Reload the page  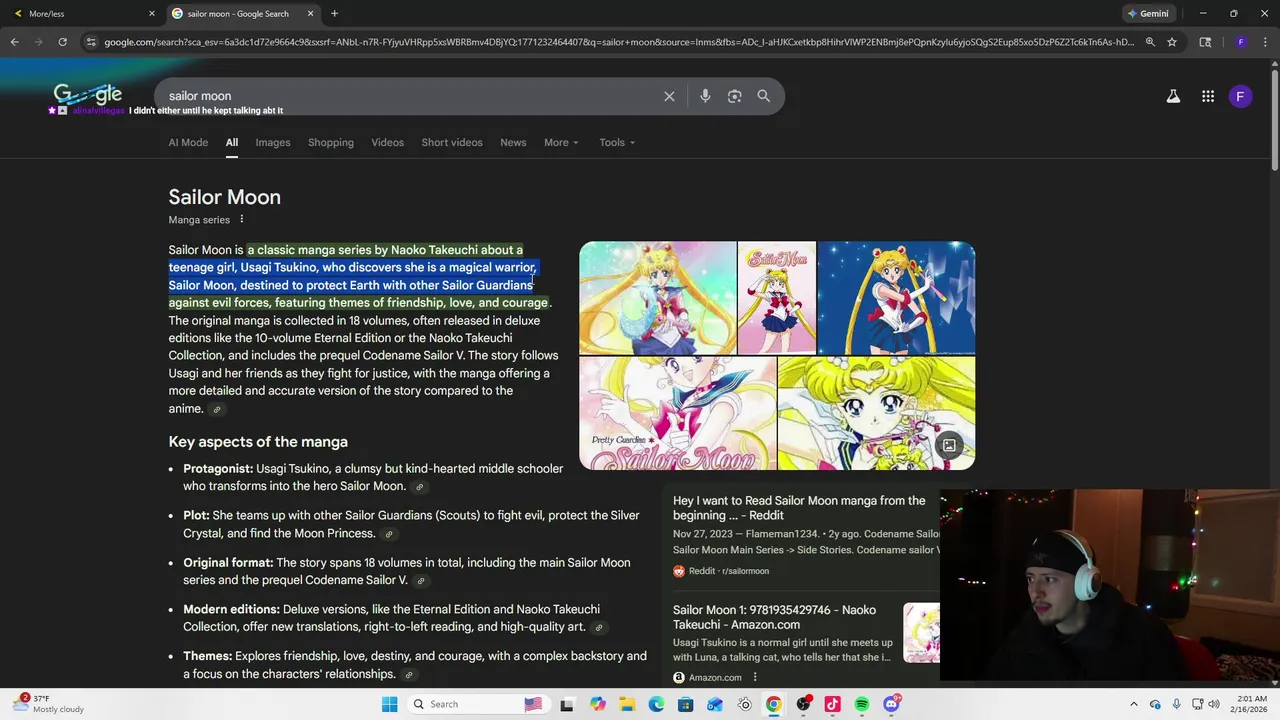pyautogui.click(x=62, y=42)
